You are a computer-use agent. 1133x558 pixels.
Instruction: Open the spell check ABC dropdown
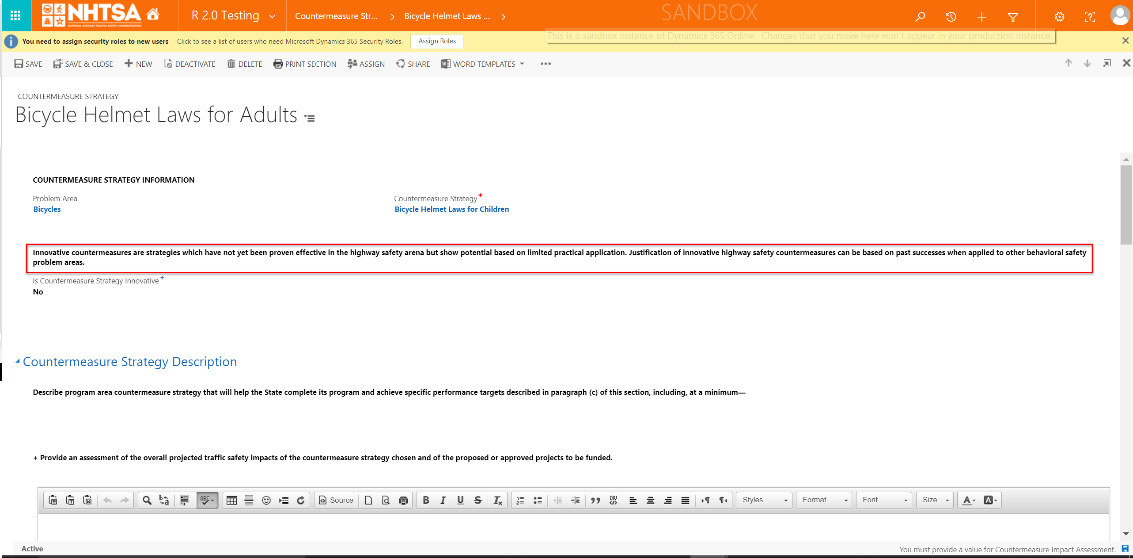click(207, 500)
